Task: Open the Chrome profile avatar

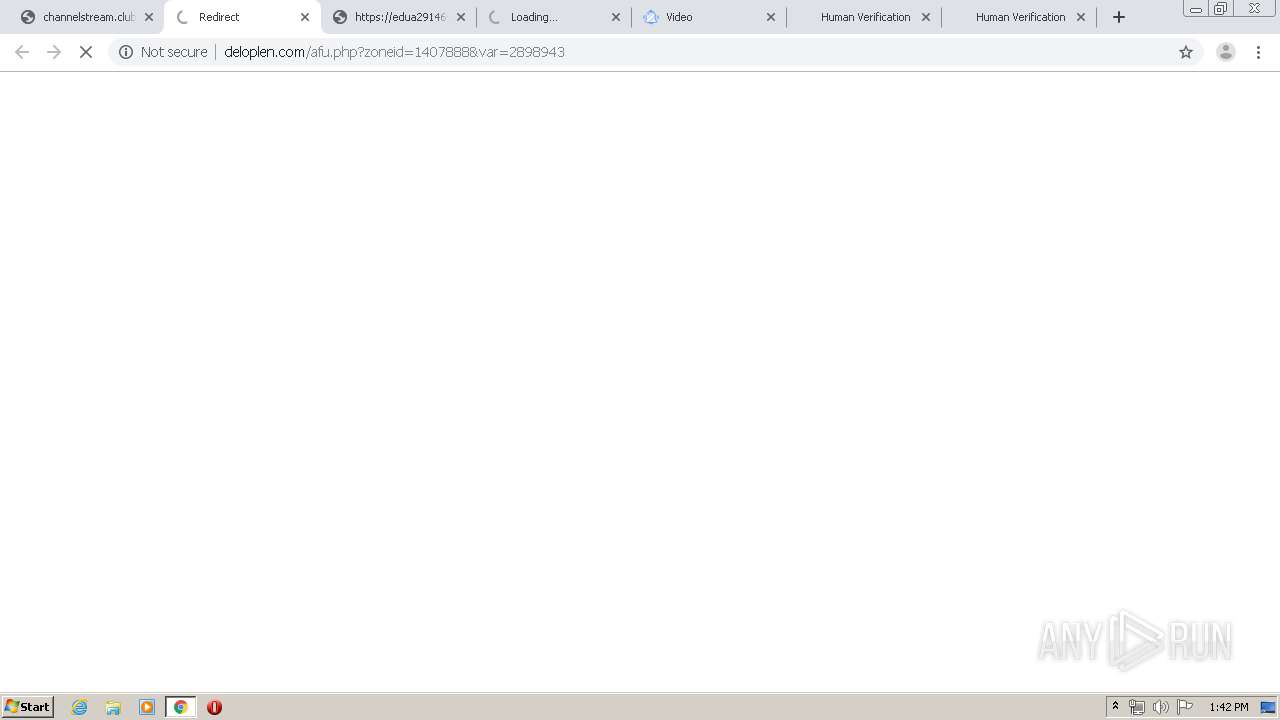Action: pyautogui.click(x=1225, y=52)
